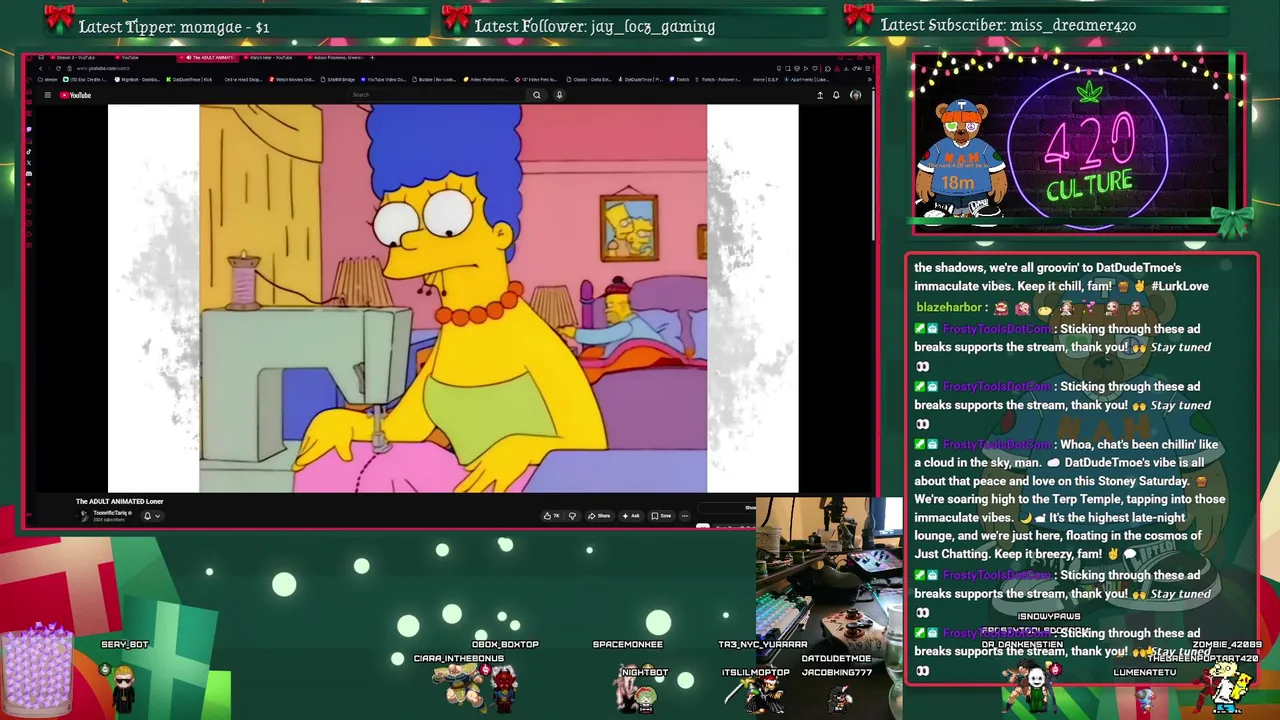Image resolution: width=1280 pixels, height=720 pixels.
Task: Open the YouTube account avatar menu
Action: click(x=856, y=95)
